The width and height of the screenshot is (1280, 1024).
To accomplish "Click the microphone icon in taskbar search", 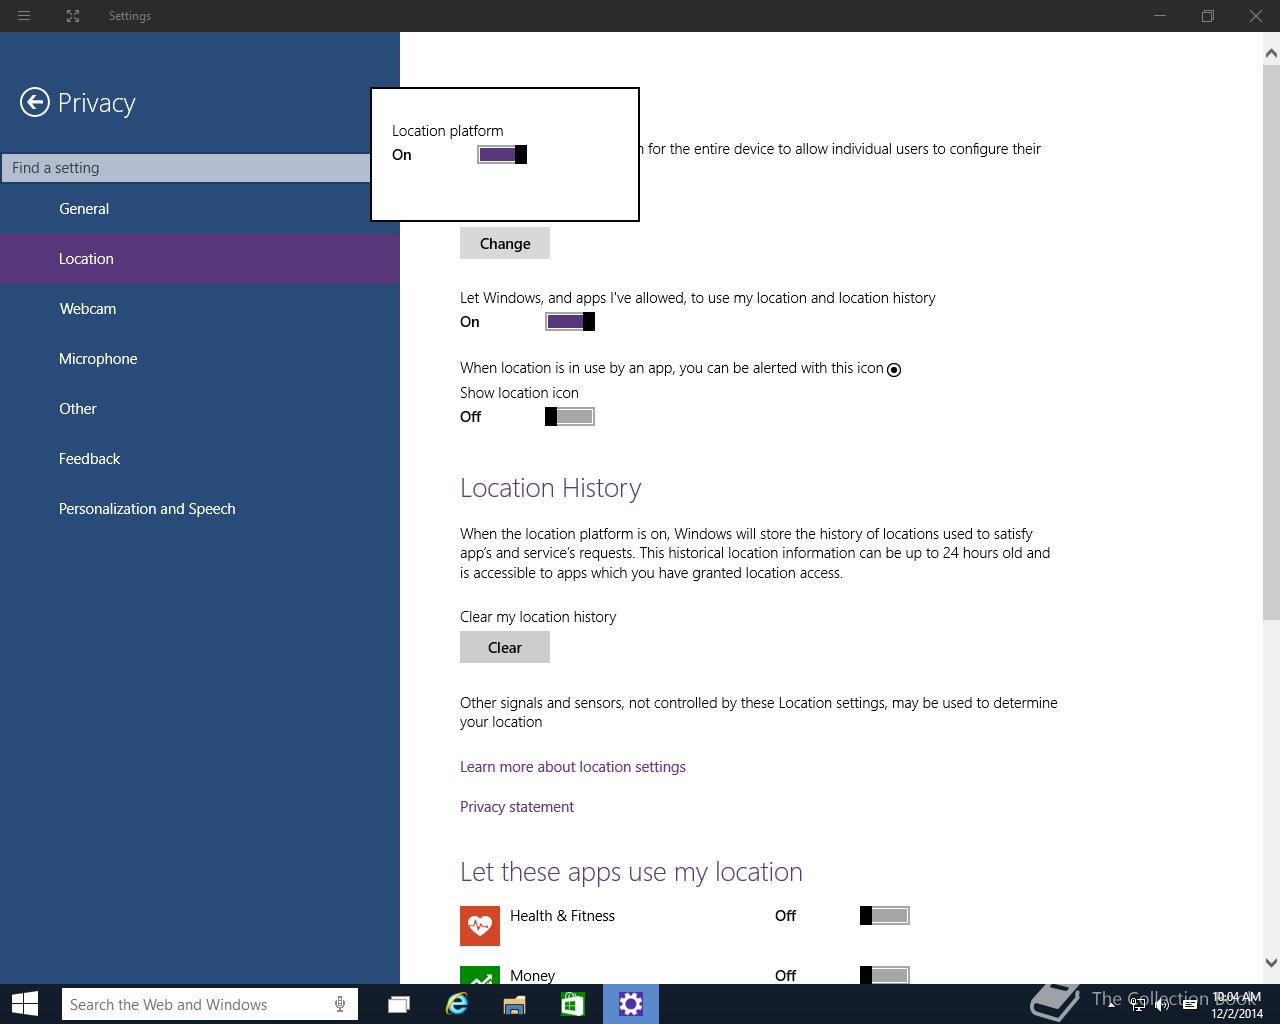I will point(340,1004).
